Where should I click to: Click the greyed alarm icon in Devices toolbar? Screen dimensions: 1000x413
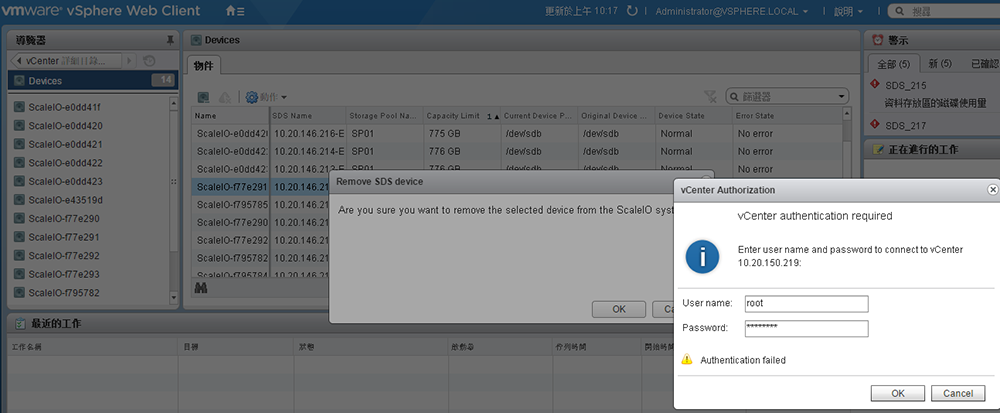click(224, 97)
